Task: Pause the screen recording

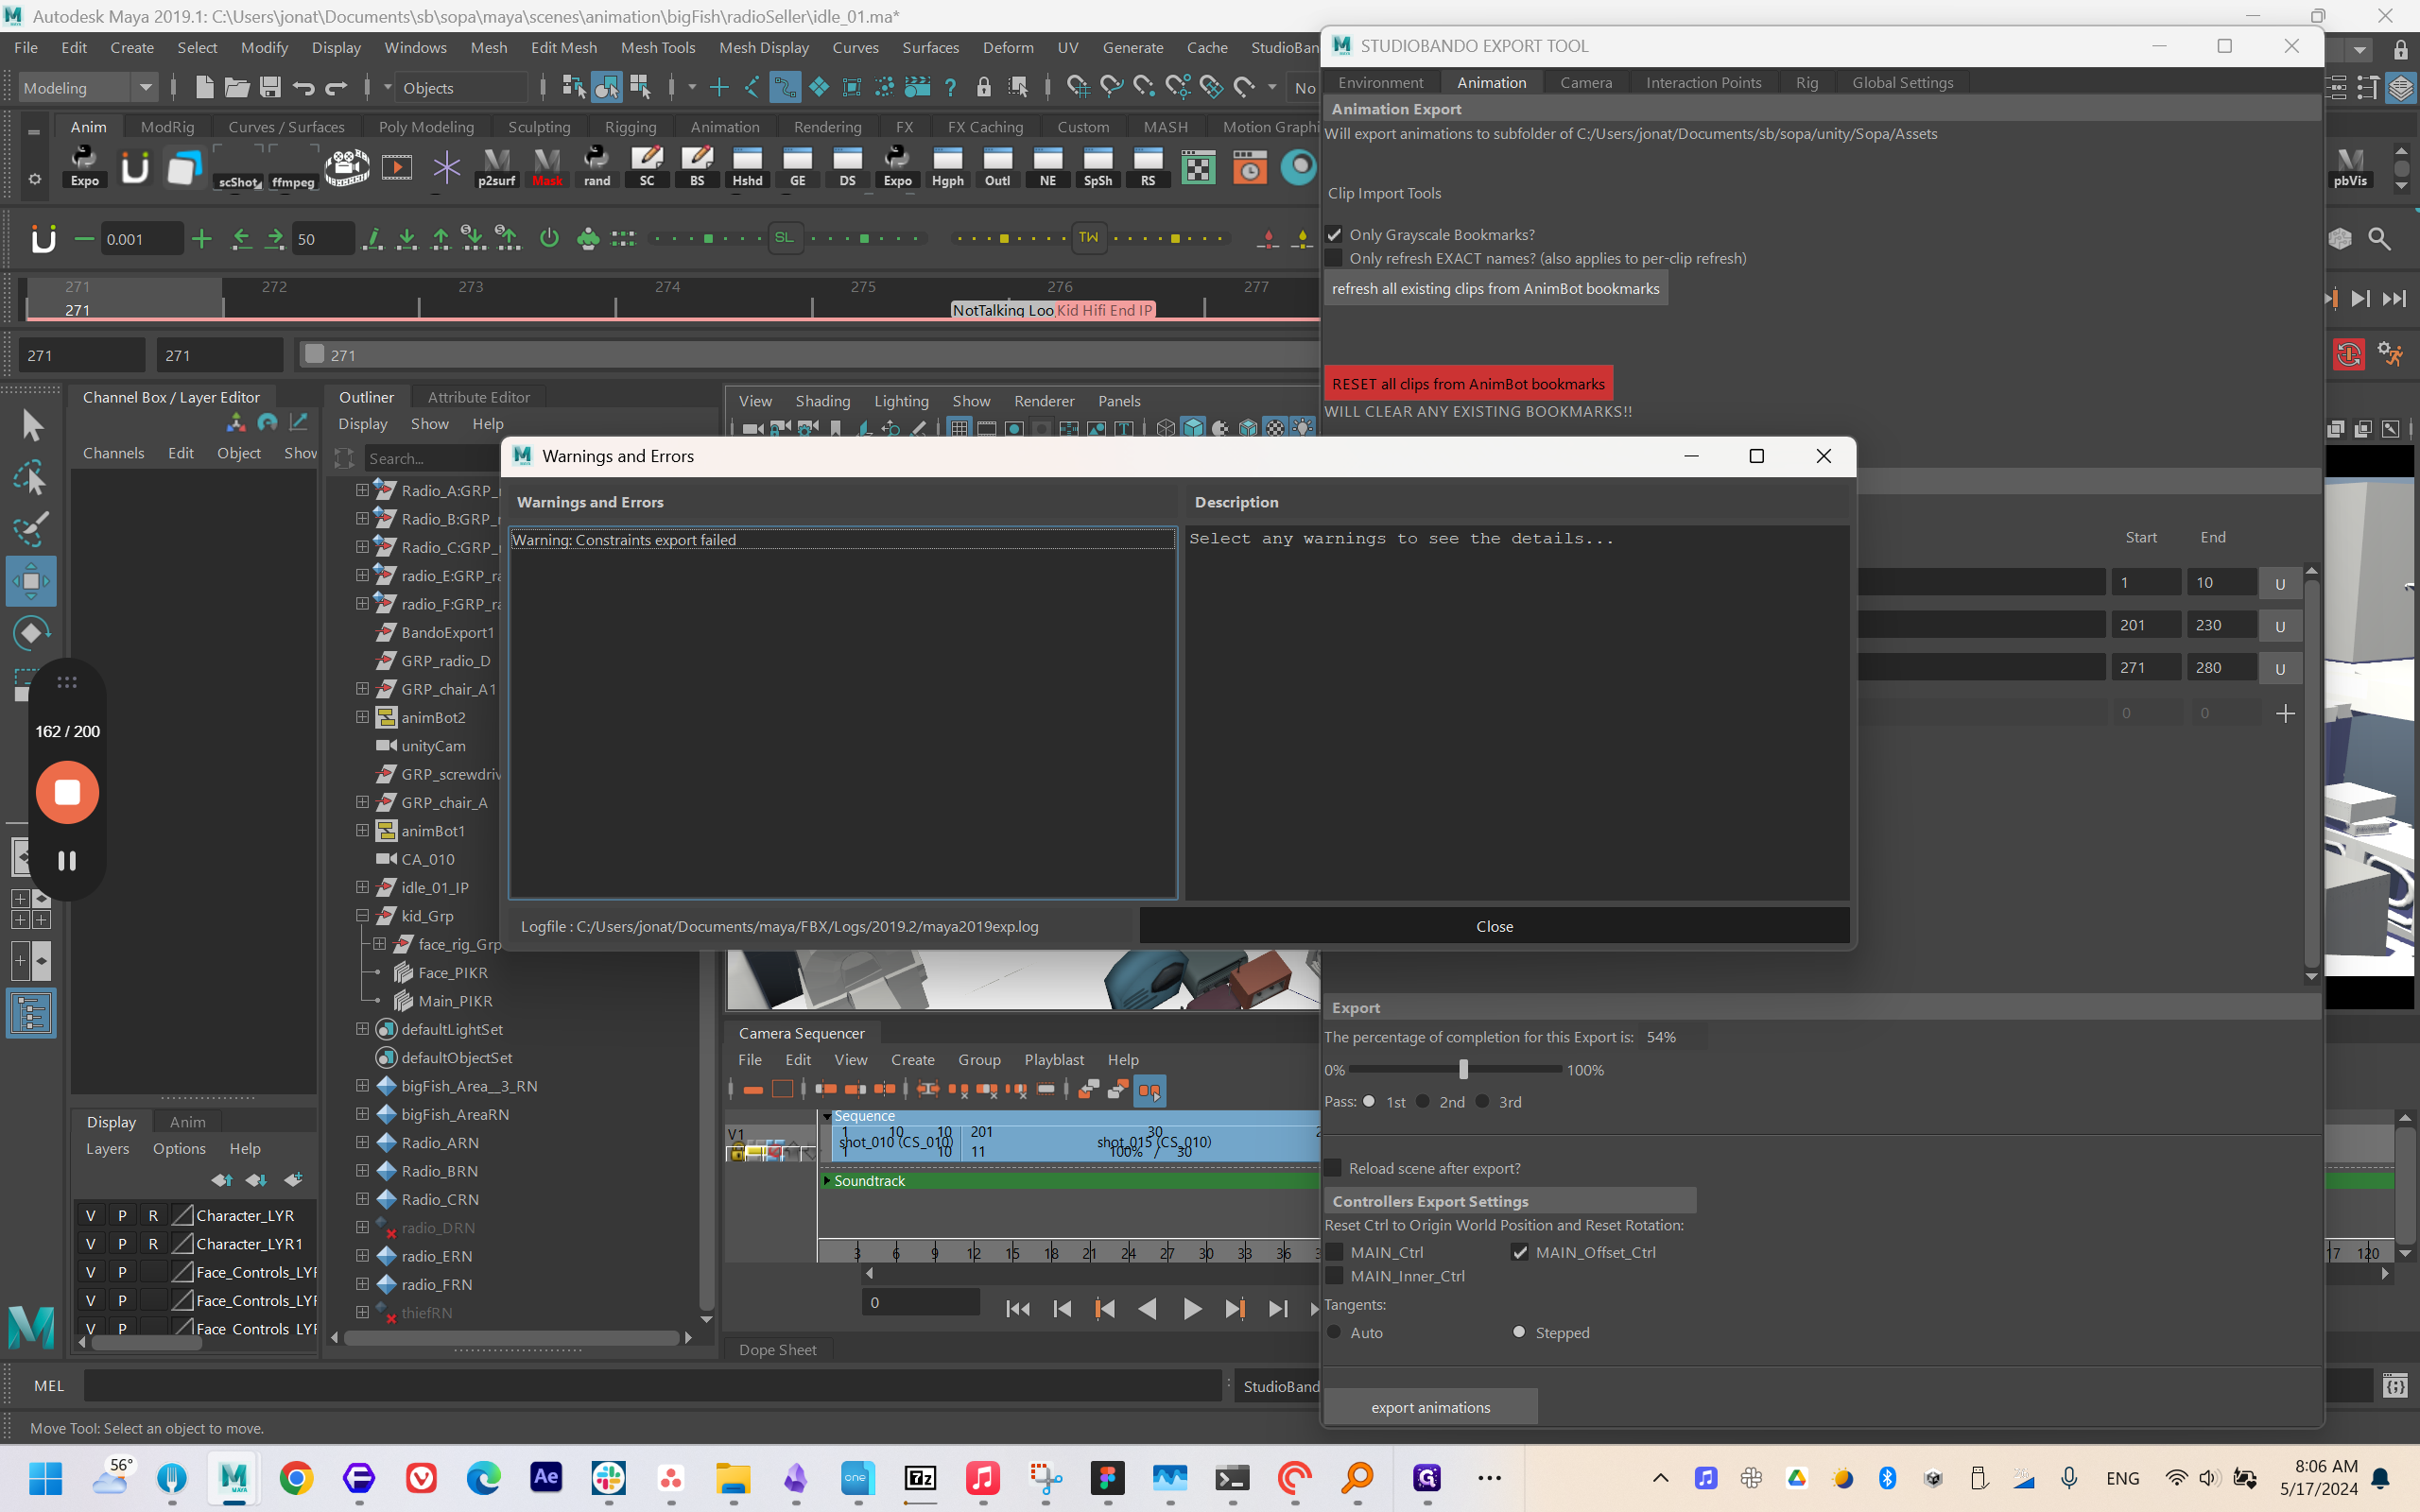Action: pos(67,861)
